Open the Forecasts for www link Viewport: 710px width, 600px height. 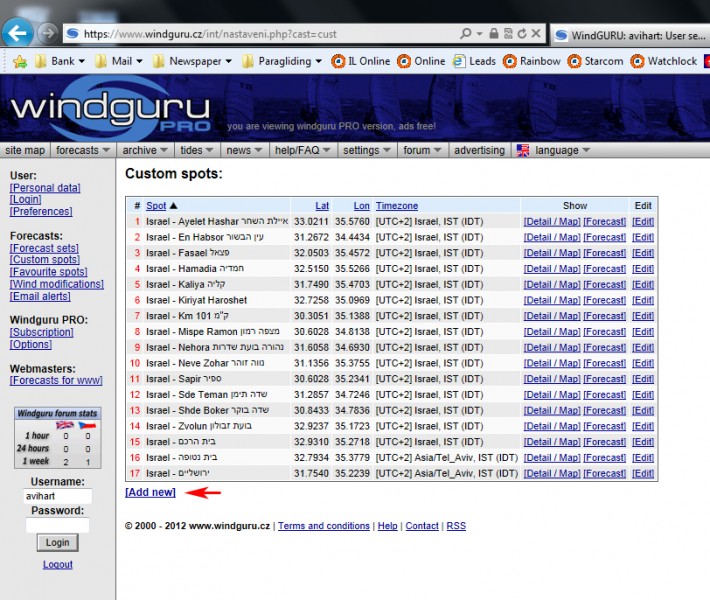pyautogui.click(x=56, y=380)
